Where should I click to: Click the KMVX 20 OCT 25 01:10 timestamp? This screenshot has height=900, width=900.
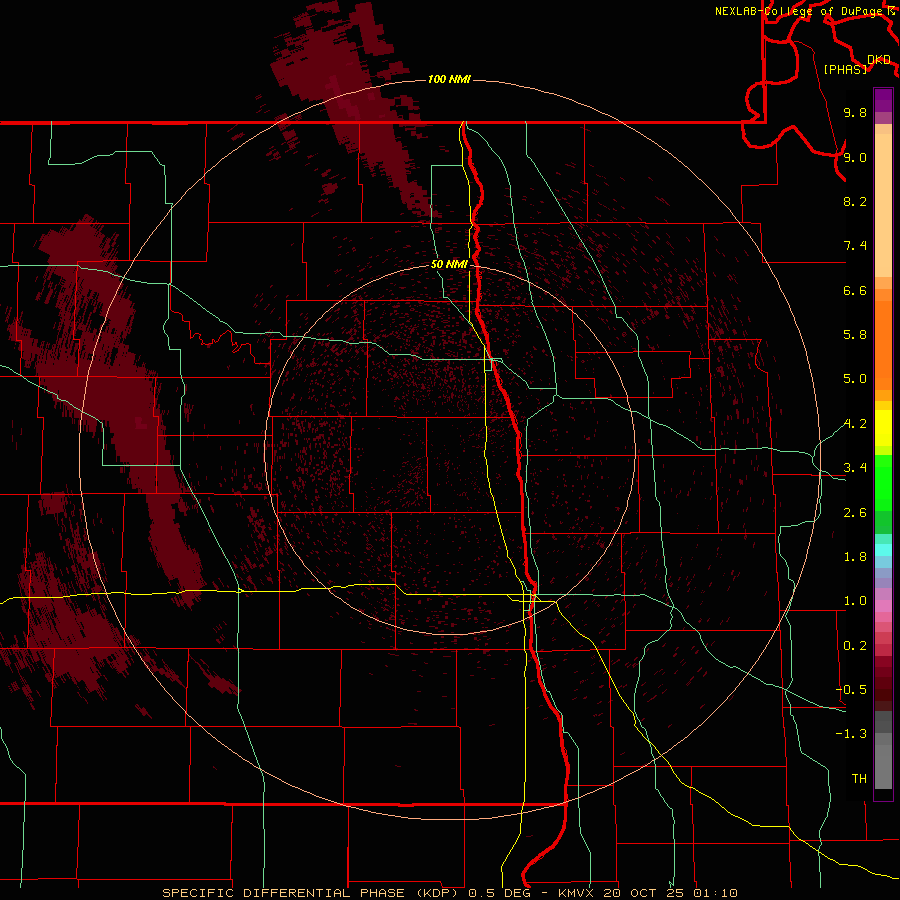[647, 893]
